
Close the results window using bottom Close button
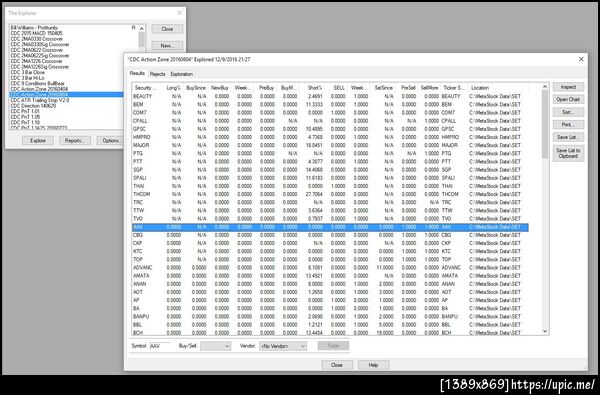tap(337, 365)
